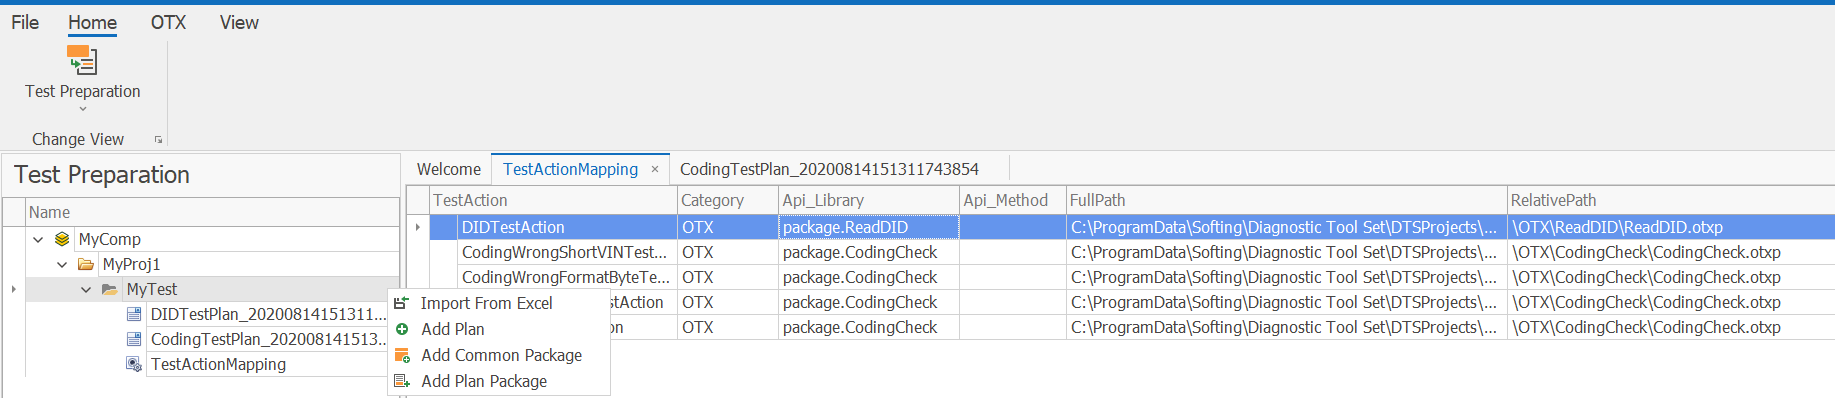Click the DIDTestPlan document icon
Screen dimensions: 1835x398
[134, 314]
